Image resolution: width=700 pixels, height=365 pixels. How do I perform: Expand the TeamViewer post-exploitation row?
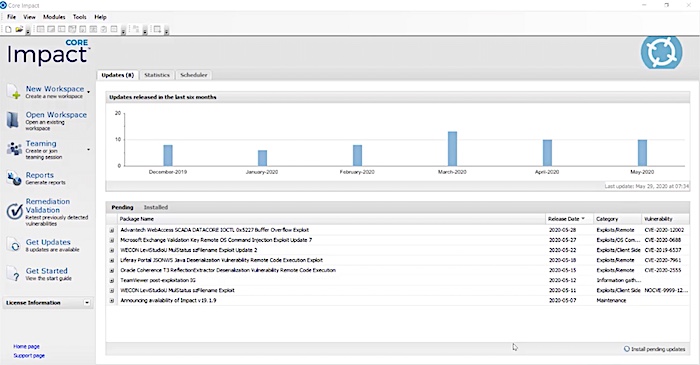click(112, 281)
